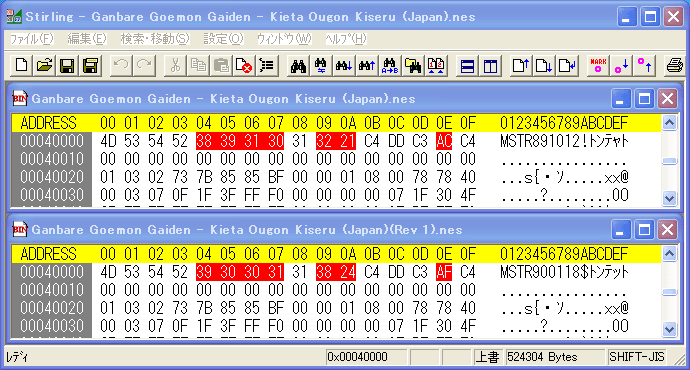Click scrollbar thumb in top document window
The width and height of the screenshot is (690, 370).
669,161
